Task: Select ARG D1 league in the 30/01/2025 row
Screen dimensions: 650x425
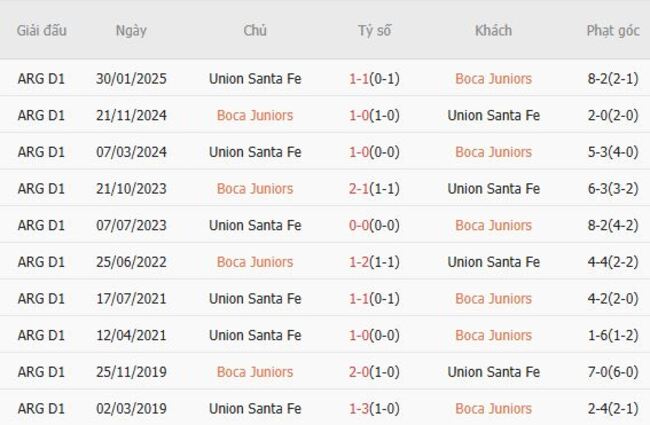Action: [x=41, y=79]
